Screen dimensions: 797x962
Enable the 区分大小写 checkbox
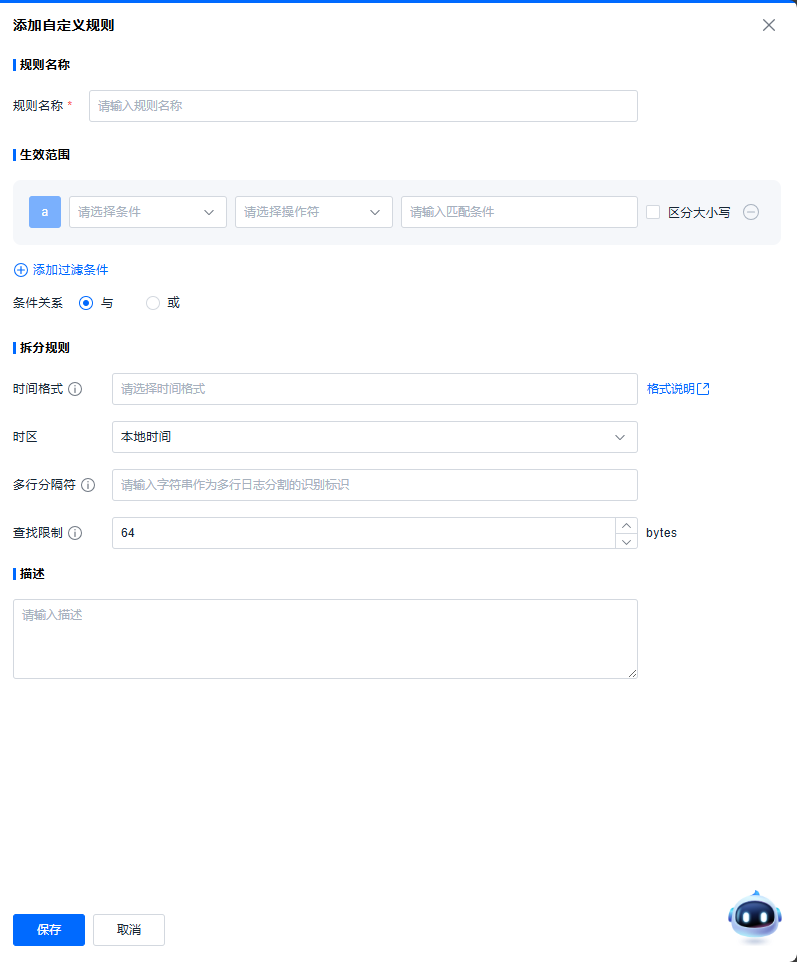[653, 212]
